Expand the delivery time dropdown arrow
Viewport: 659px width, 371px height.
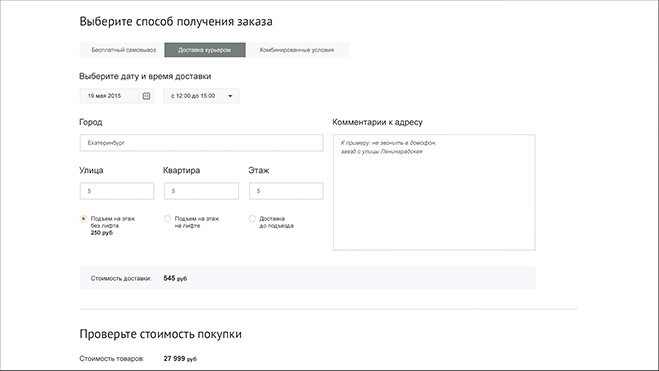(x=230, y=96)
